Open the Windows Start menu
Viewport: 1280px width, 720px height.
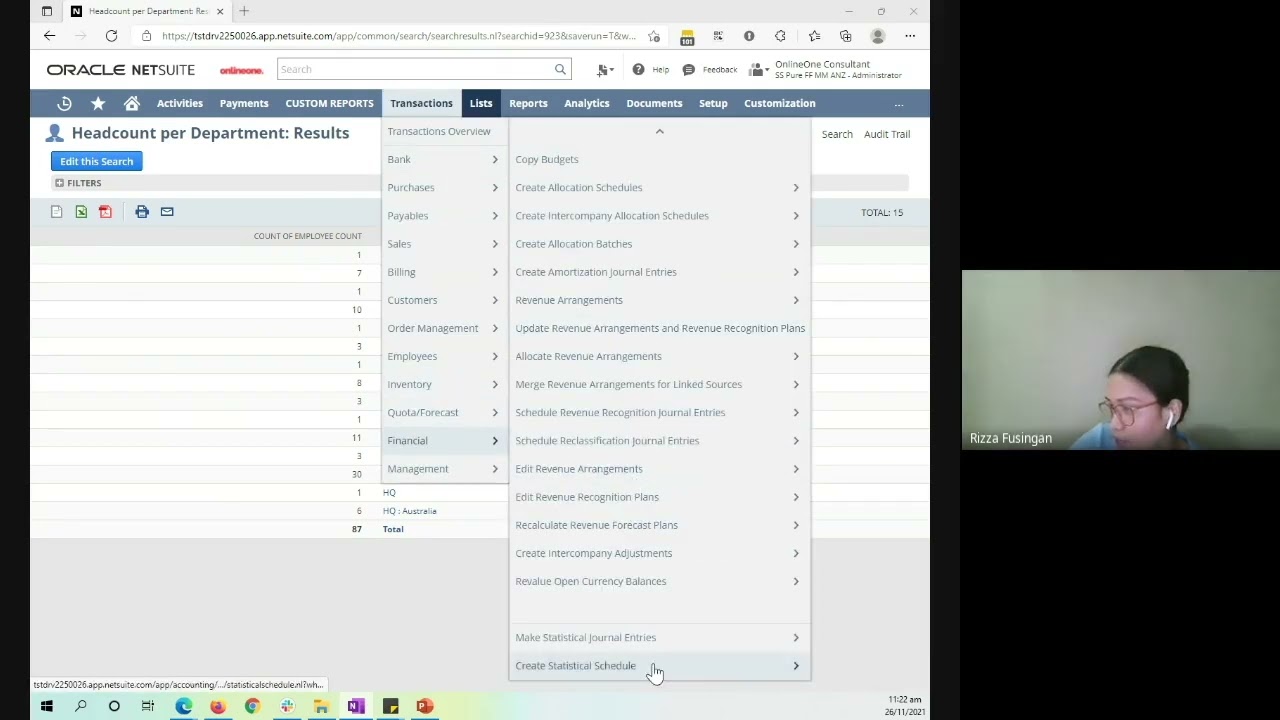point(46,706)
